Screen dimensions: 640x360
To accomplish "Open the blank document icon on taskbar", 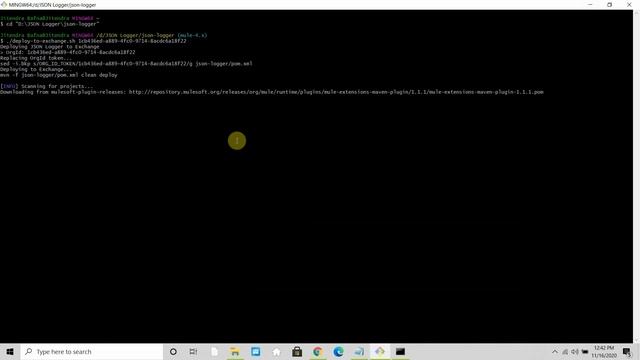I will (214, 351).
